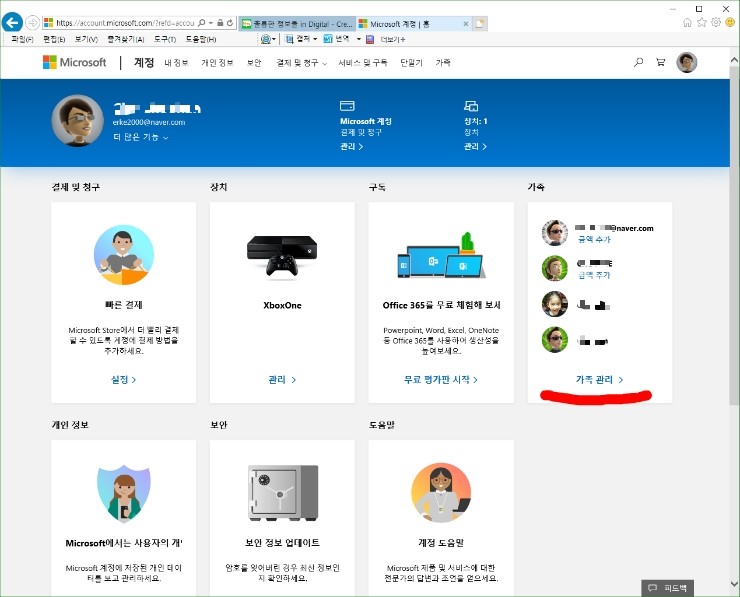
Task: Click the account avatar in header
Action: [x=687, y=62]
